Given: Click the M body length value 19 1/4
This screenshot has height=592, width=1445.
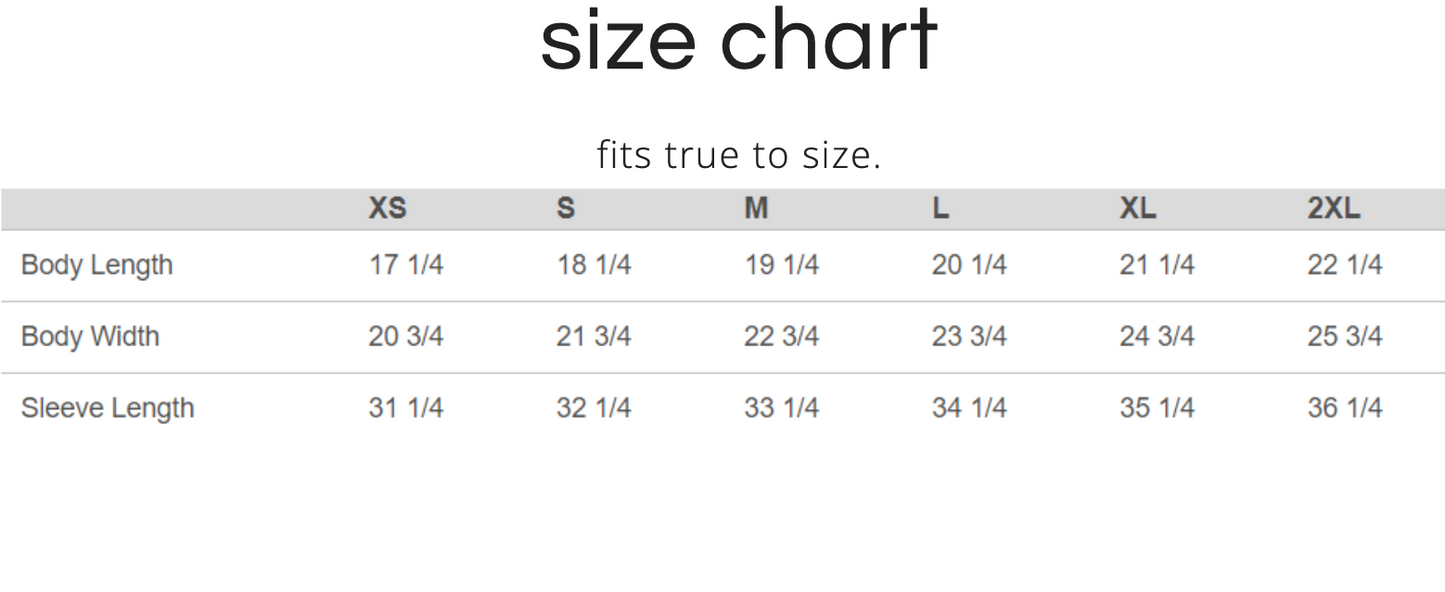Looking at the screenshot, I should [x=781, y=265].
